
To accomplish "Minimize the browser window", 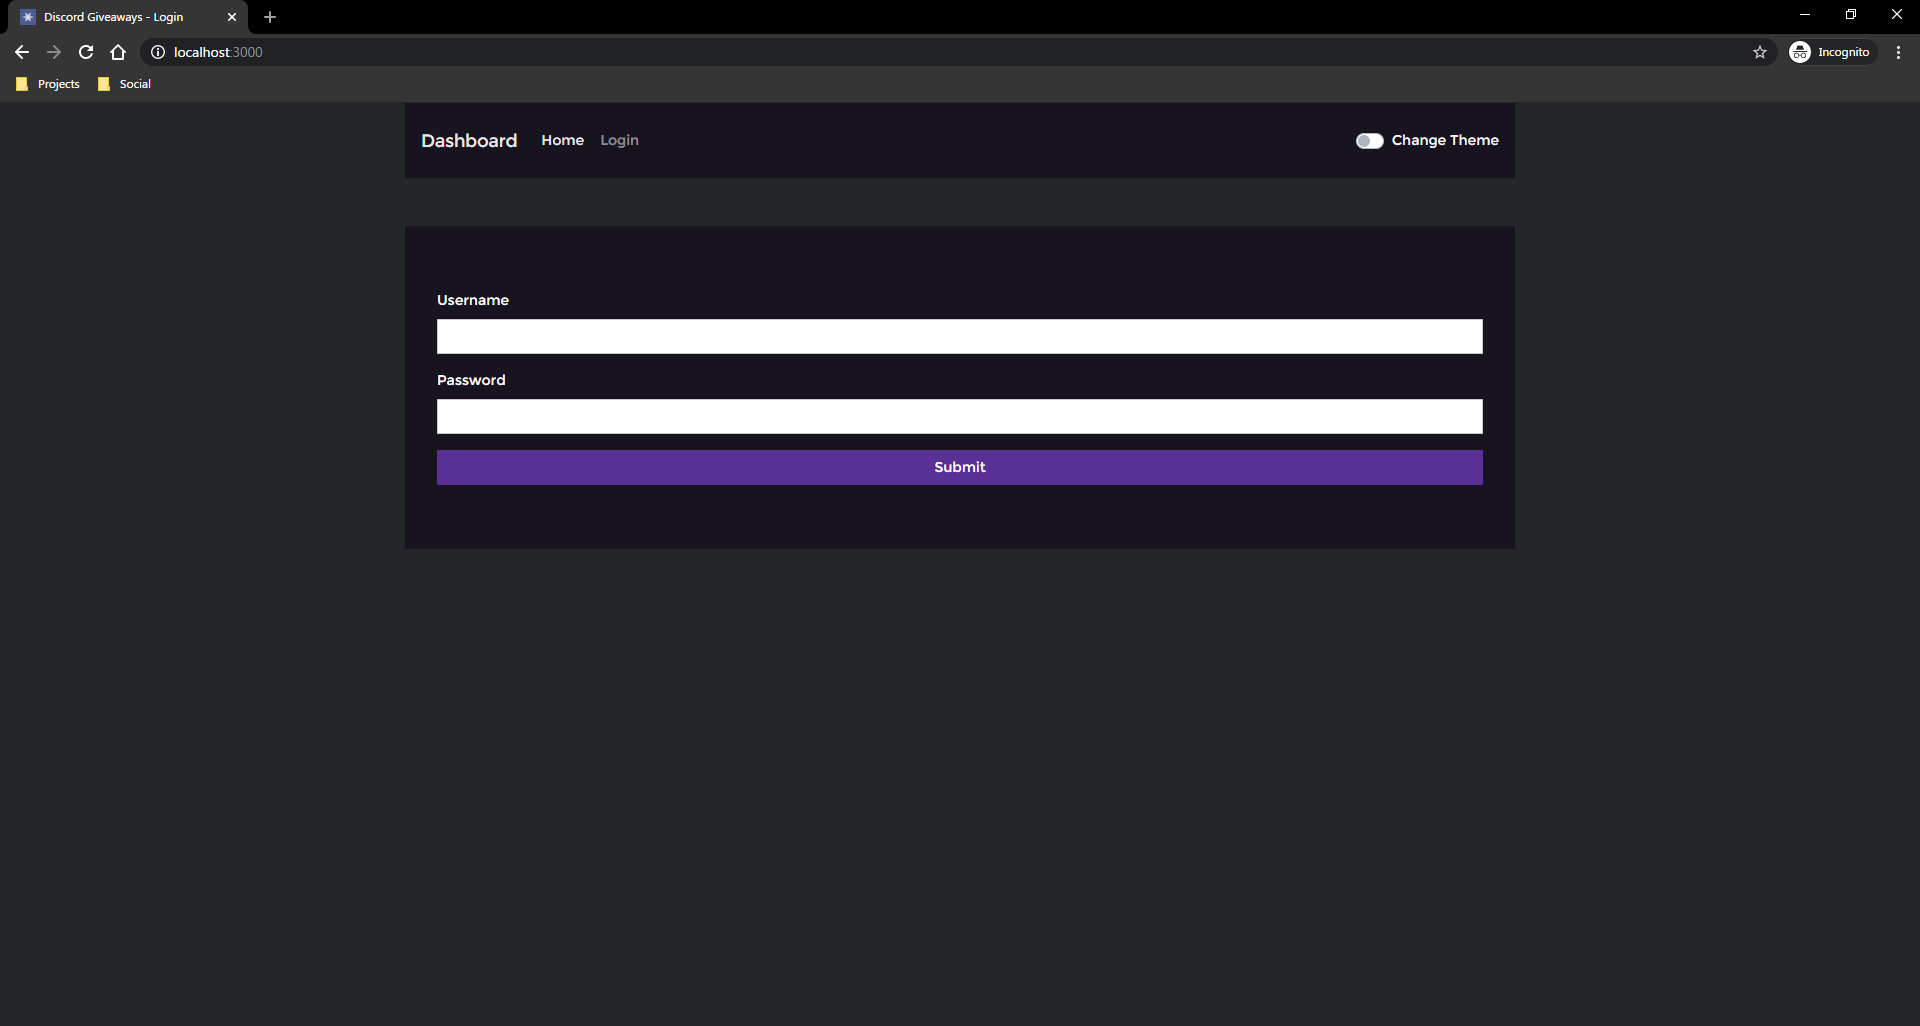I will pos(1805,15).
